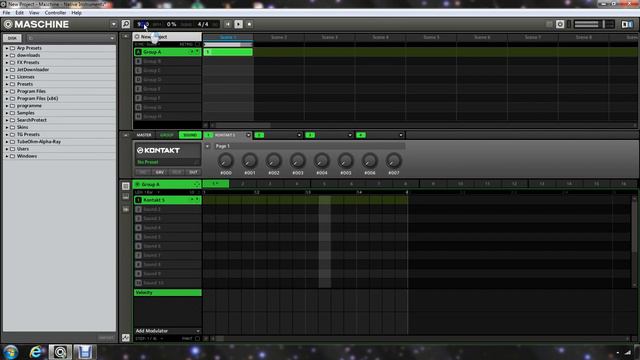The width and height of the screenshot is (640, 360).
Task: Open the module slot 4 dropdown arrow
Action: pos(401,135)
